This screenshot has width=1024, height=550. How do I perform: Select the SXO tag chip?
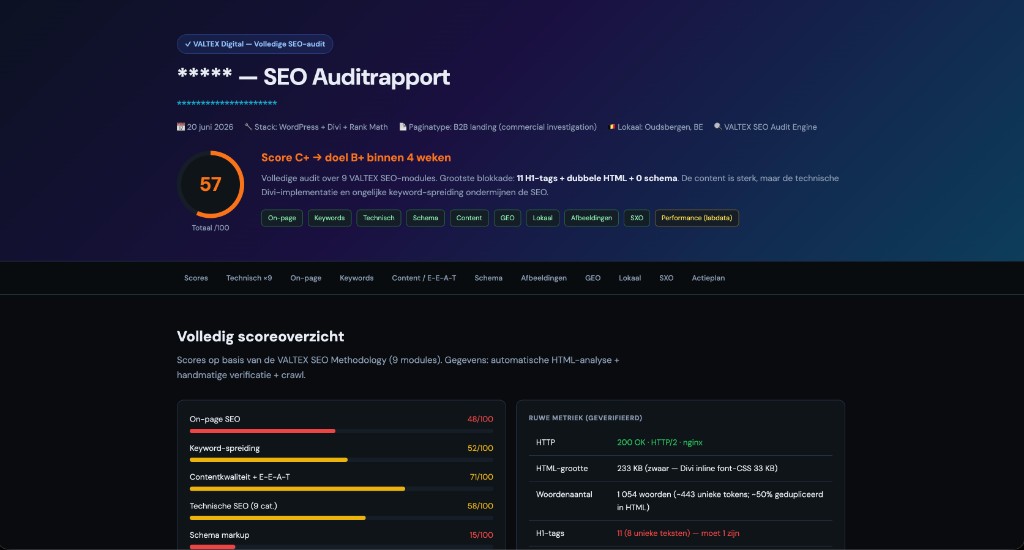coord(637,218)
